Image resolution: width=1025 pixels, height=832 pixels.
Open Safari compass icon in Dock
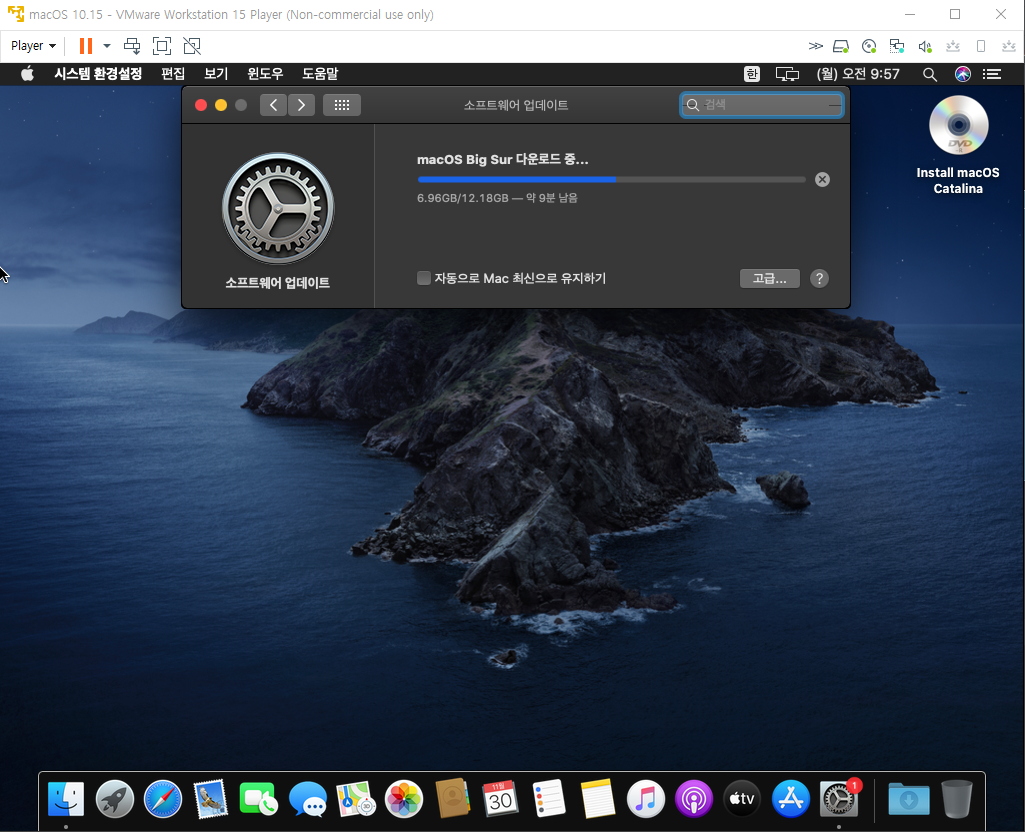[163, 799]
